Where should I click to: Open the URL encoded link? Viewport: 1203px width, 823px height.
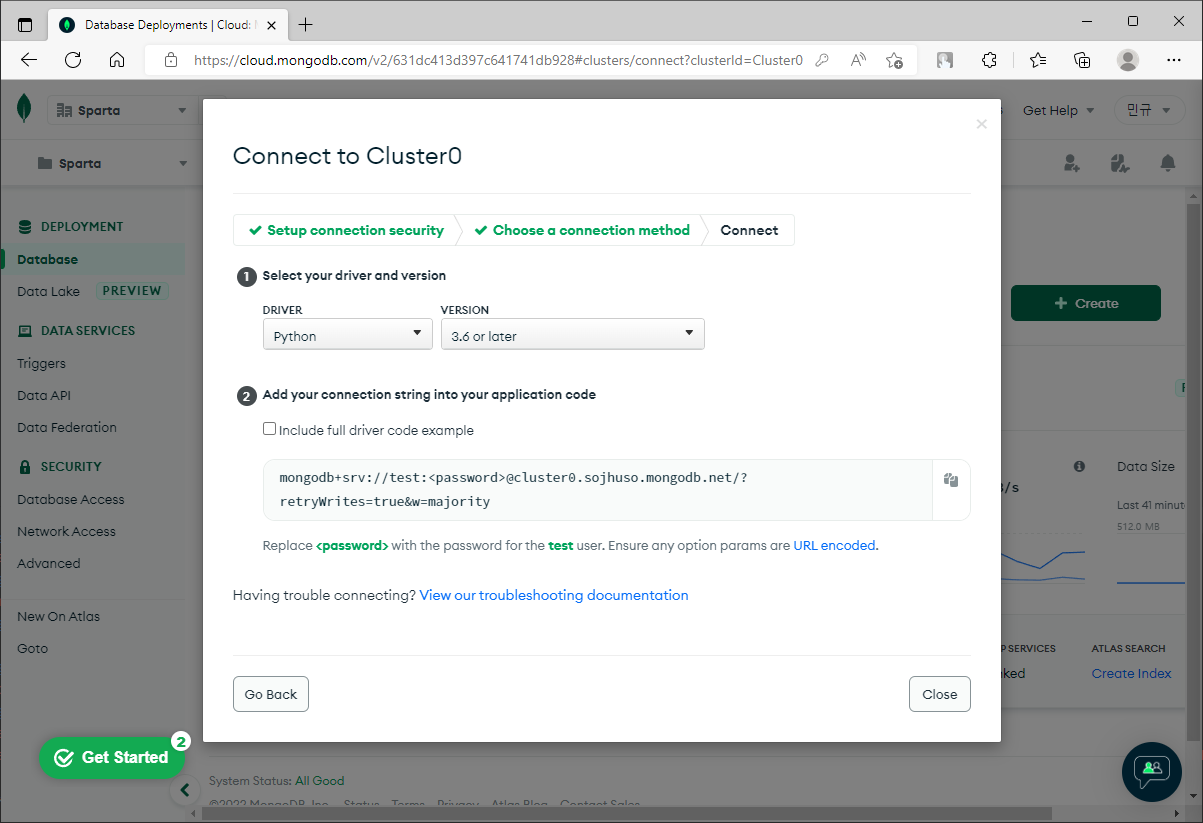pyautogui.click(x=834, y=545)
